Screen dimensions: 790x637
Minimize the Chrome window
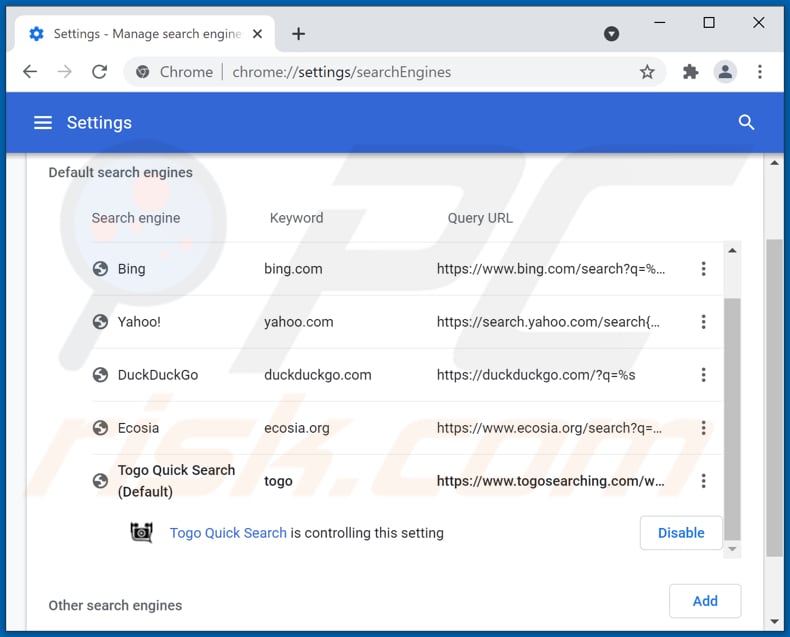[x=660, y=23]
